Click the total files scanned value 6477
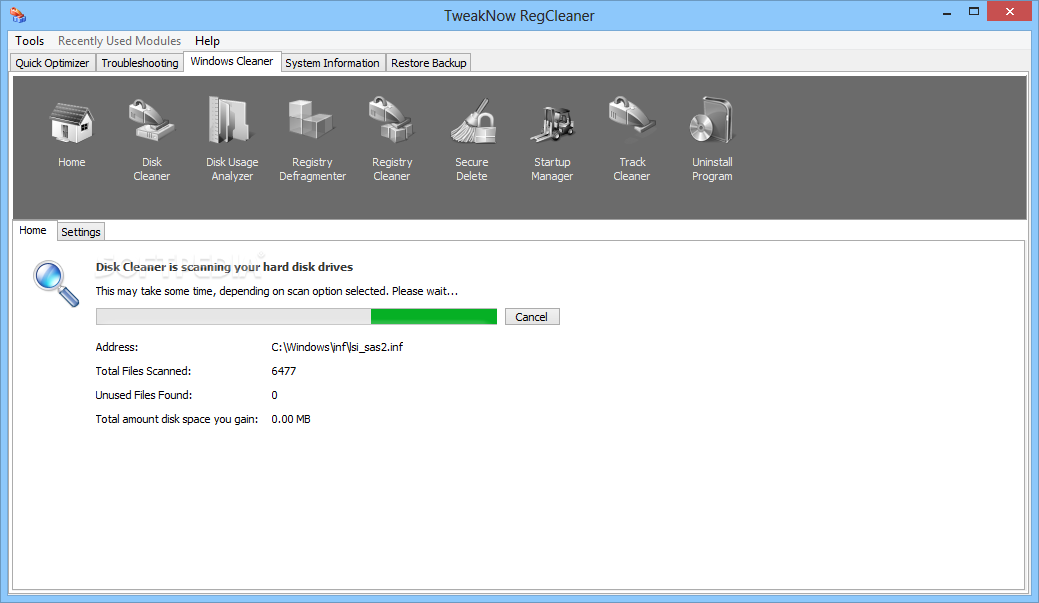Screen dimensions: 1039x603 [284, 371]
